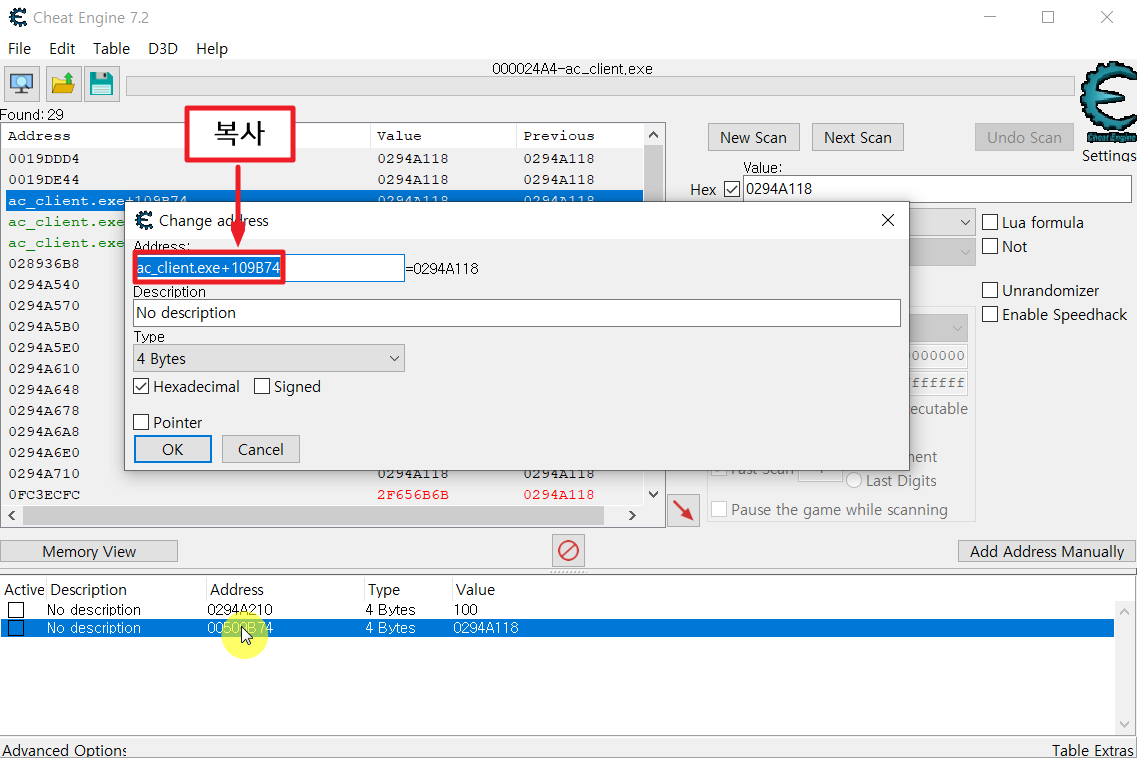The height and width of the screenshot is (758, 1137).
Task: Copy selected addresses with red arrow
Action: pyautogui.click(x=683, y=511)
